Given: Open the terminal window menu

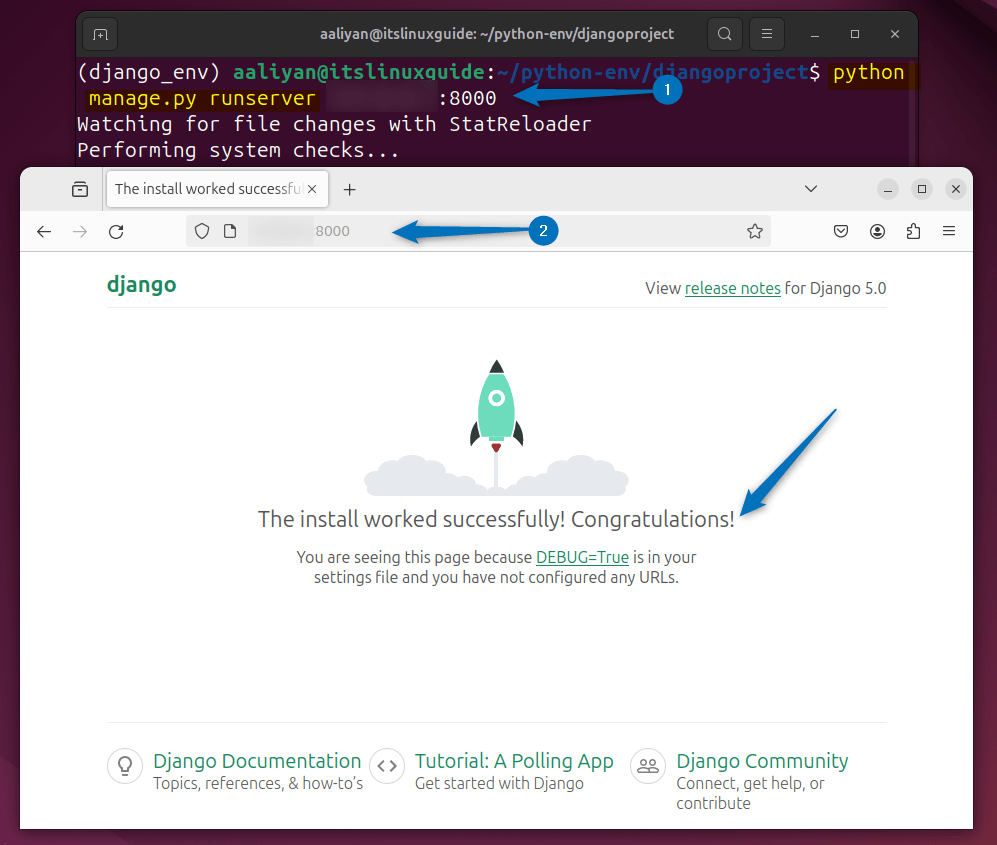Looking at the screenshot, I should pyautogui.click(x=766, y=33).
